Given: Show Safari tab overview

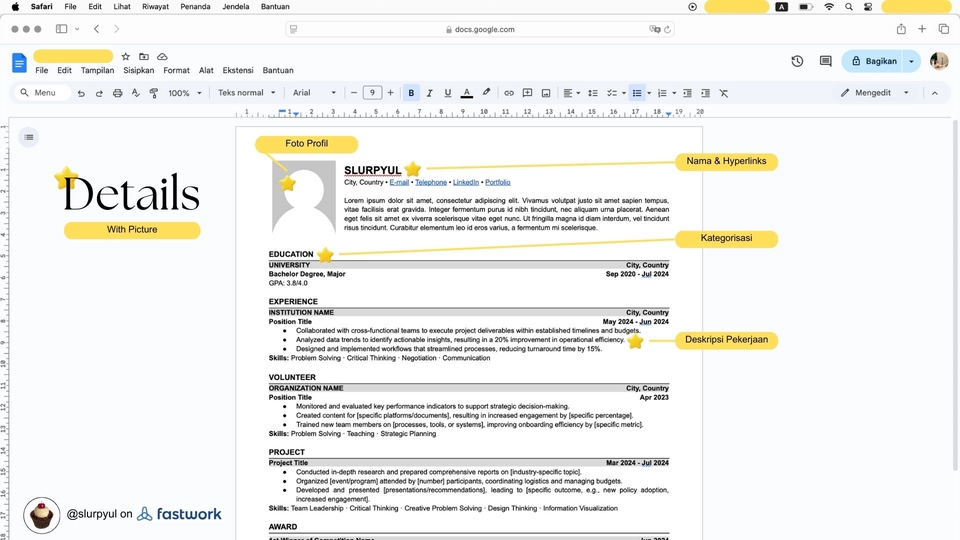Looking at the screenshot, I should pos(943,29).
